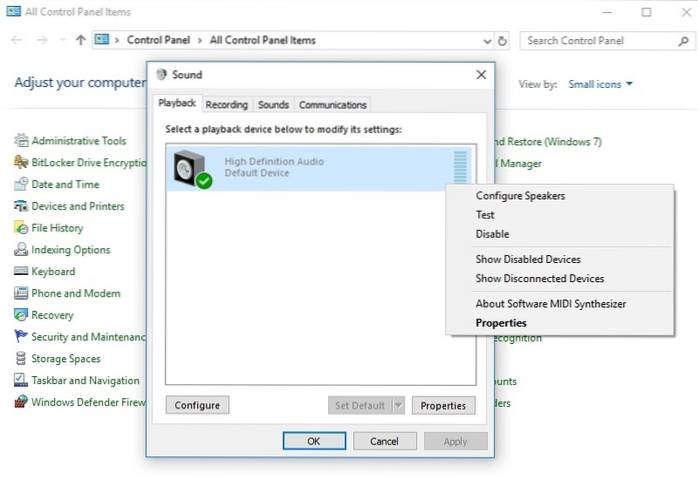Open the Storage Spaces link
Viewport: 698px width, 479px height.
pyautogui.click(x=65, y=358)
